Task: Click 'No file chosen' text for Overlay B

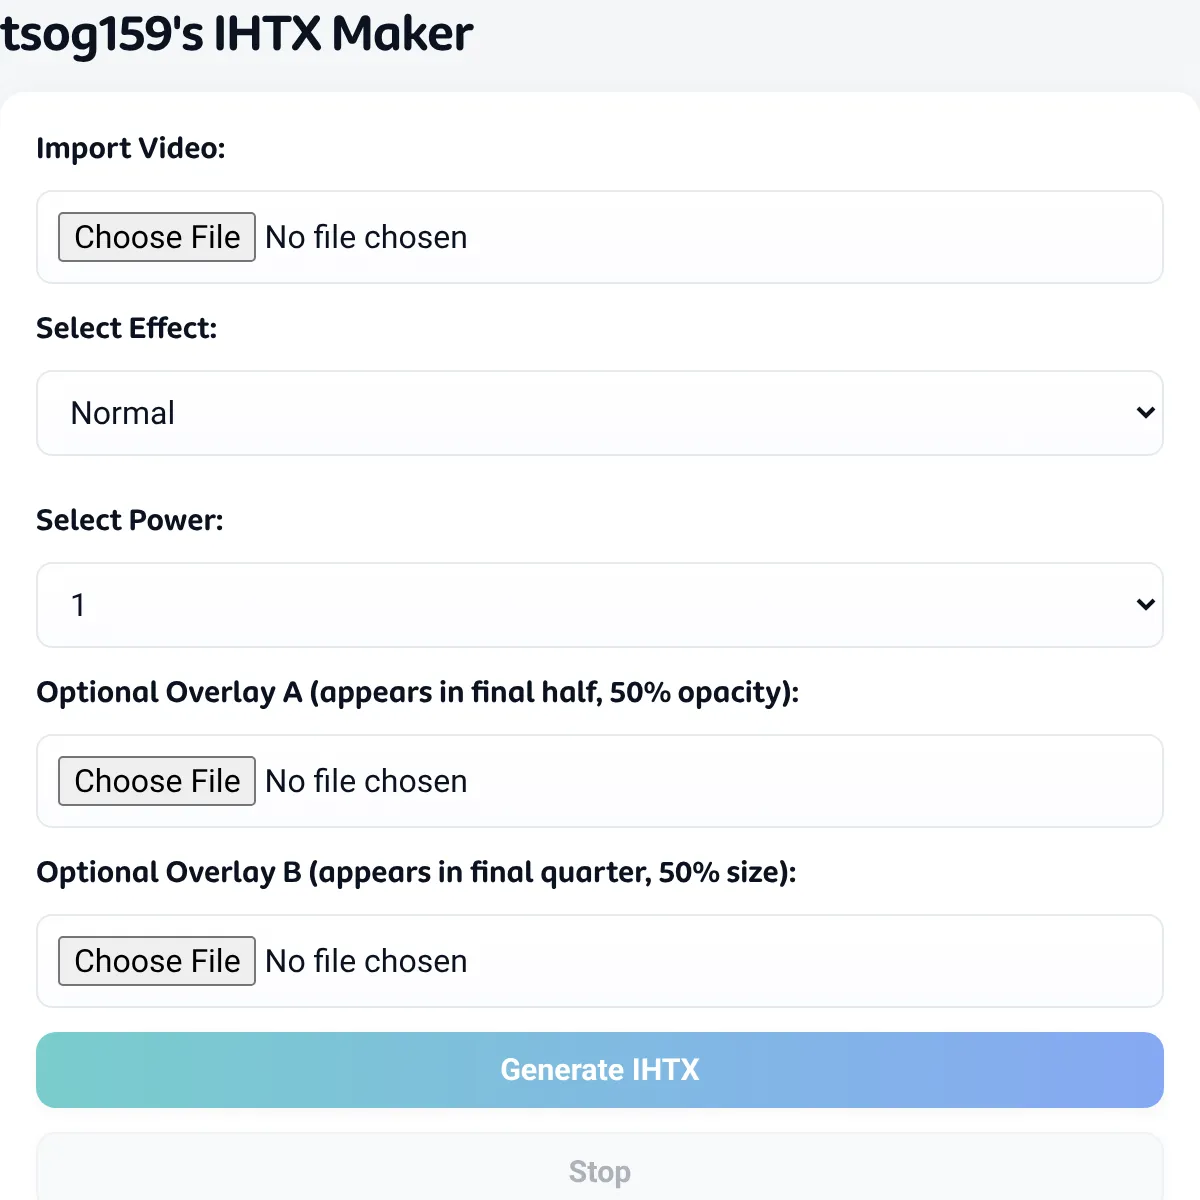Action: [x=366, y=961]
